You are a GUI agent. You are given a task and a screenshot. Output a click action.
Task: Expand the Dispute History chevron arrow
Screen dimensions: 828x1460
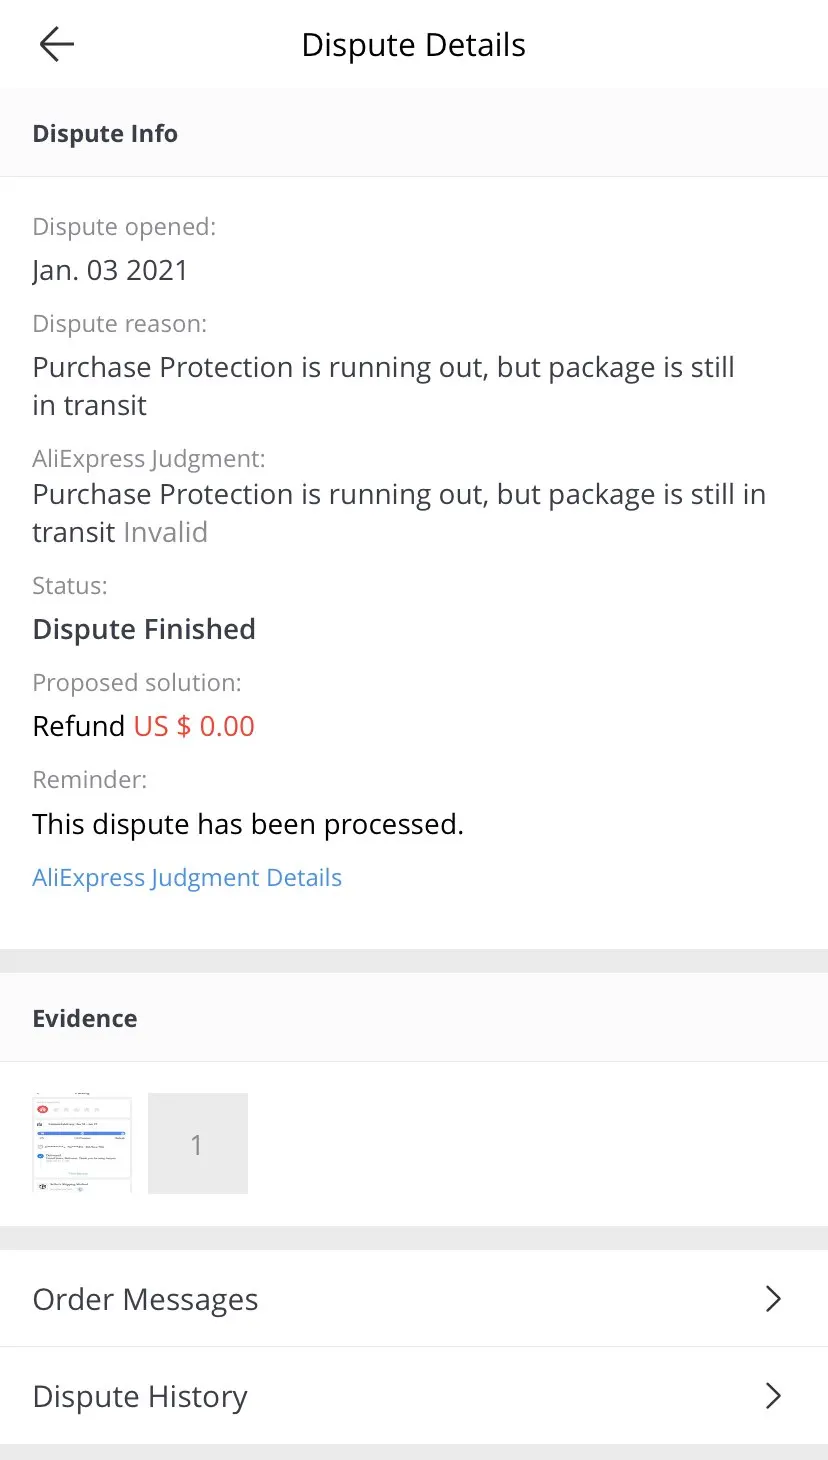point(773,1396)
